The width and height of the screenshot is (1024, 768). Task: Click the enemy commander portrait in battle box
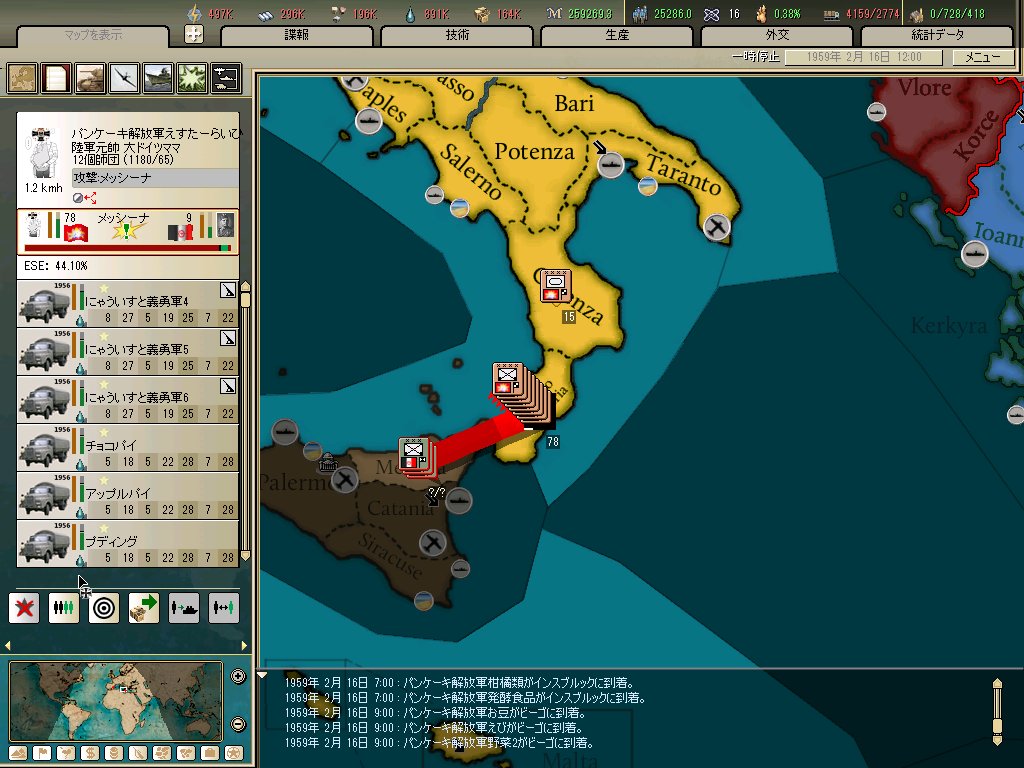225,225
